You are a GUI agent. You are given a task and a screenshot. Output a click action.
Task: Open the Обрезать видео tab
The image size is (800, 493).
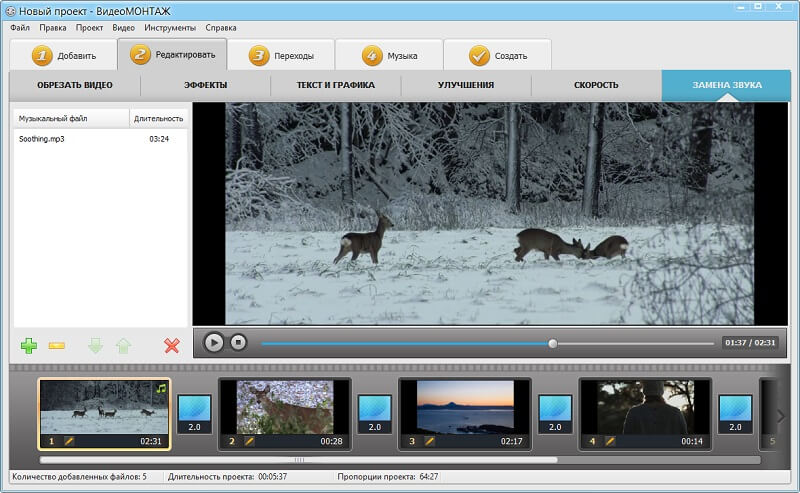click(75, 85)
